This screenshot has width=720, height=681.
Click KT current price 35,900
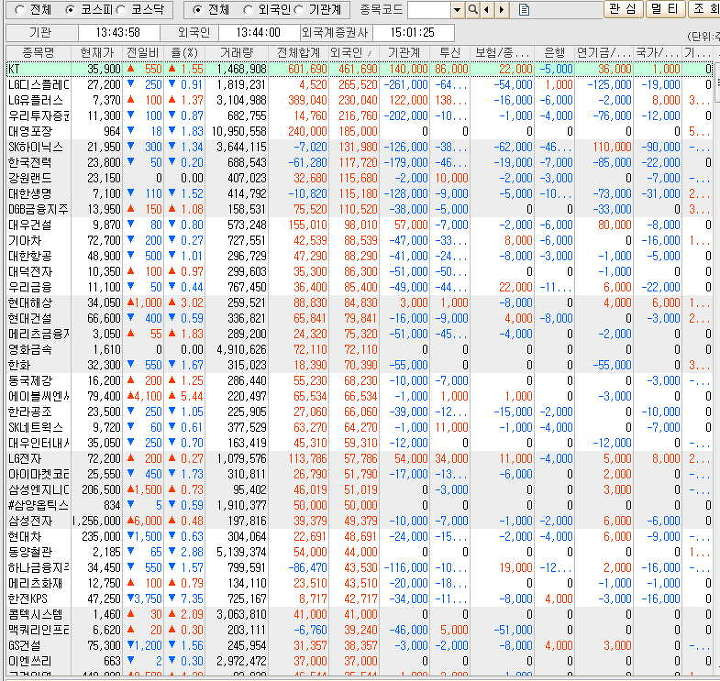click(x=104, y=69)
